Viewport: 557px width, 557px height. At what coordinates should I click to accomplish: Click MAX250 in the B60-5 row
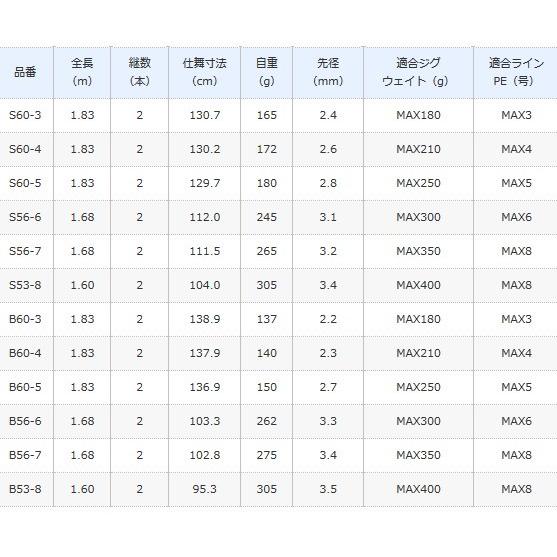pyautogui.click(x=418, y=387)
